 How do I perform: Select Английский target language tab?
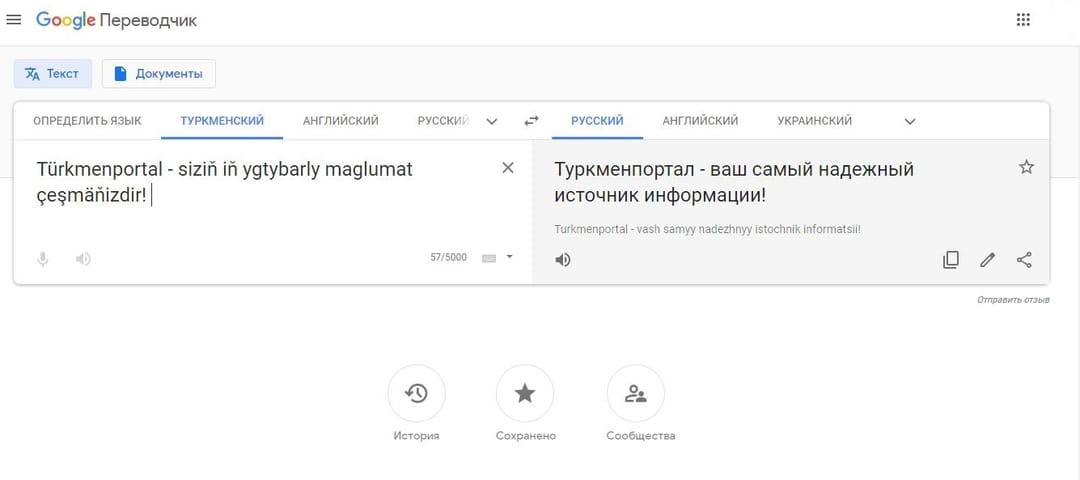[700, 121]
